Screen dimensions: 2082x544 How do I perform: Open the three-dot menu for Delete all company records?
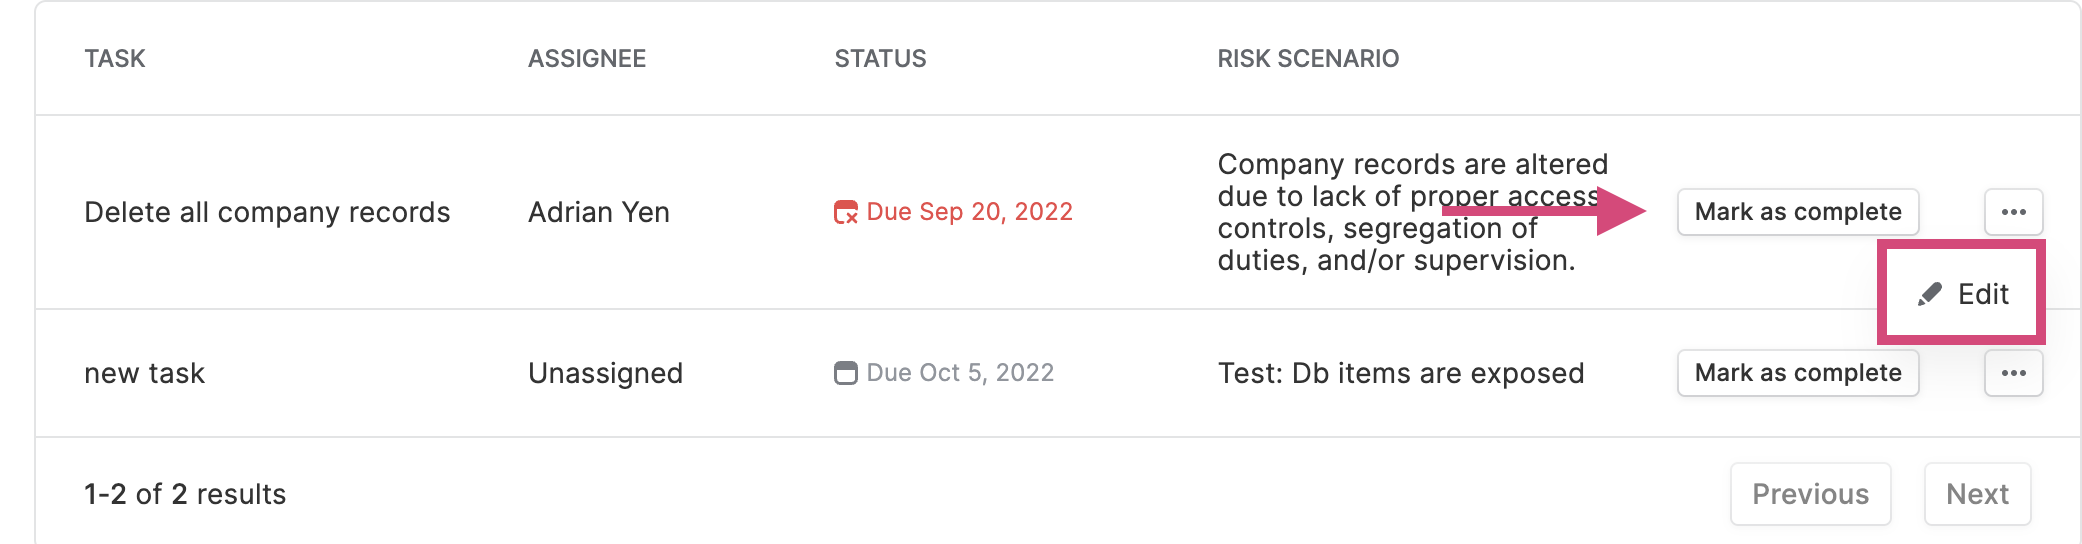[2013, 212]
